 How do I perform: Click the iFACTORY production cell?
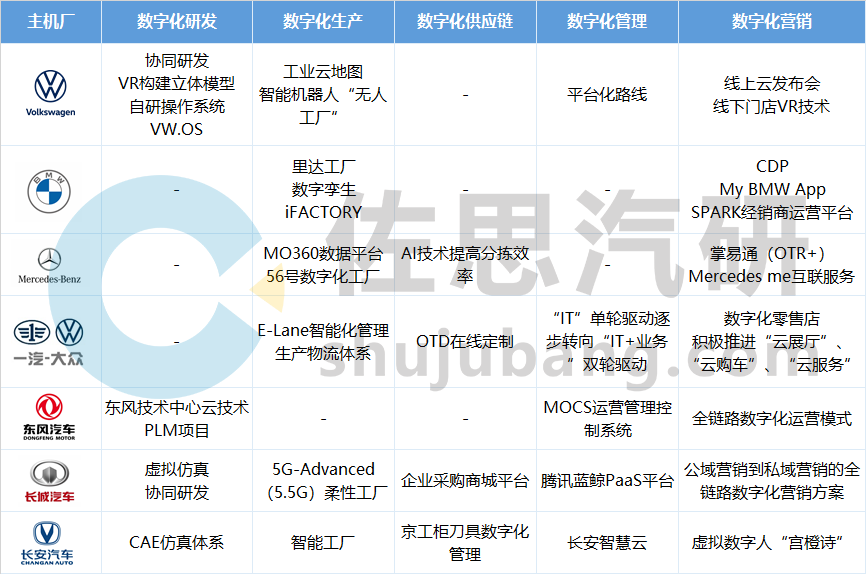click(323, 189)
